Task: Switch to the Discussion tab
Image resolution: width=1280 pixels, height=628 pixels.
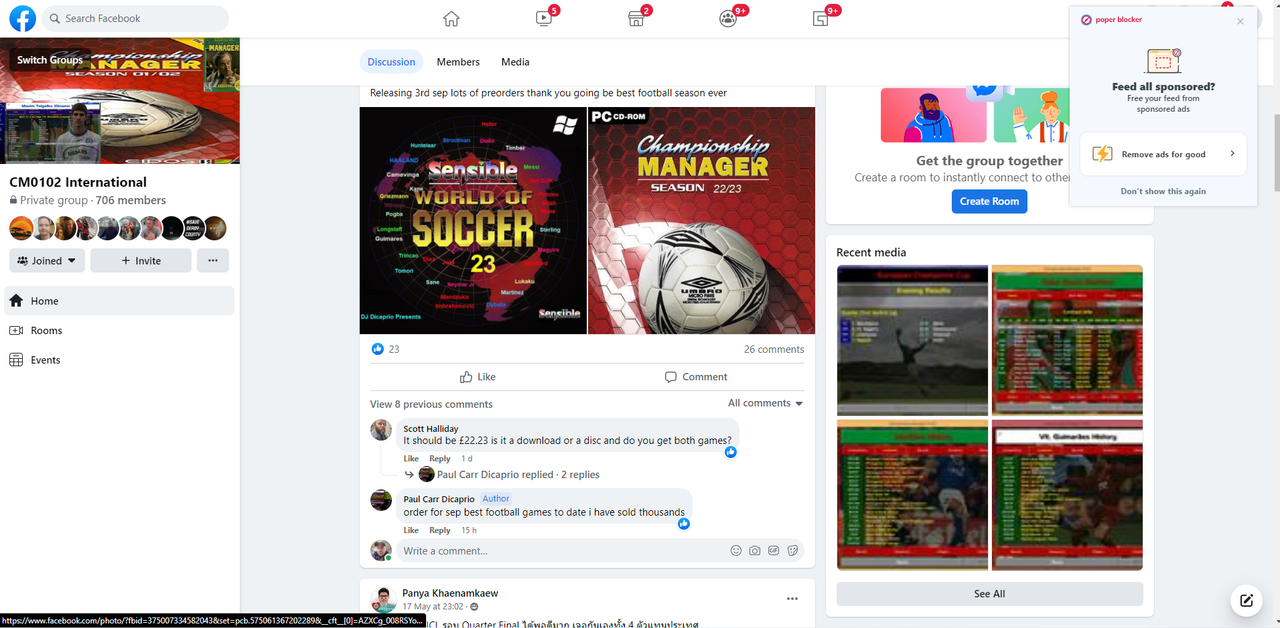Action: click(x=391, y=62)
